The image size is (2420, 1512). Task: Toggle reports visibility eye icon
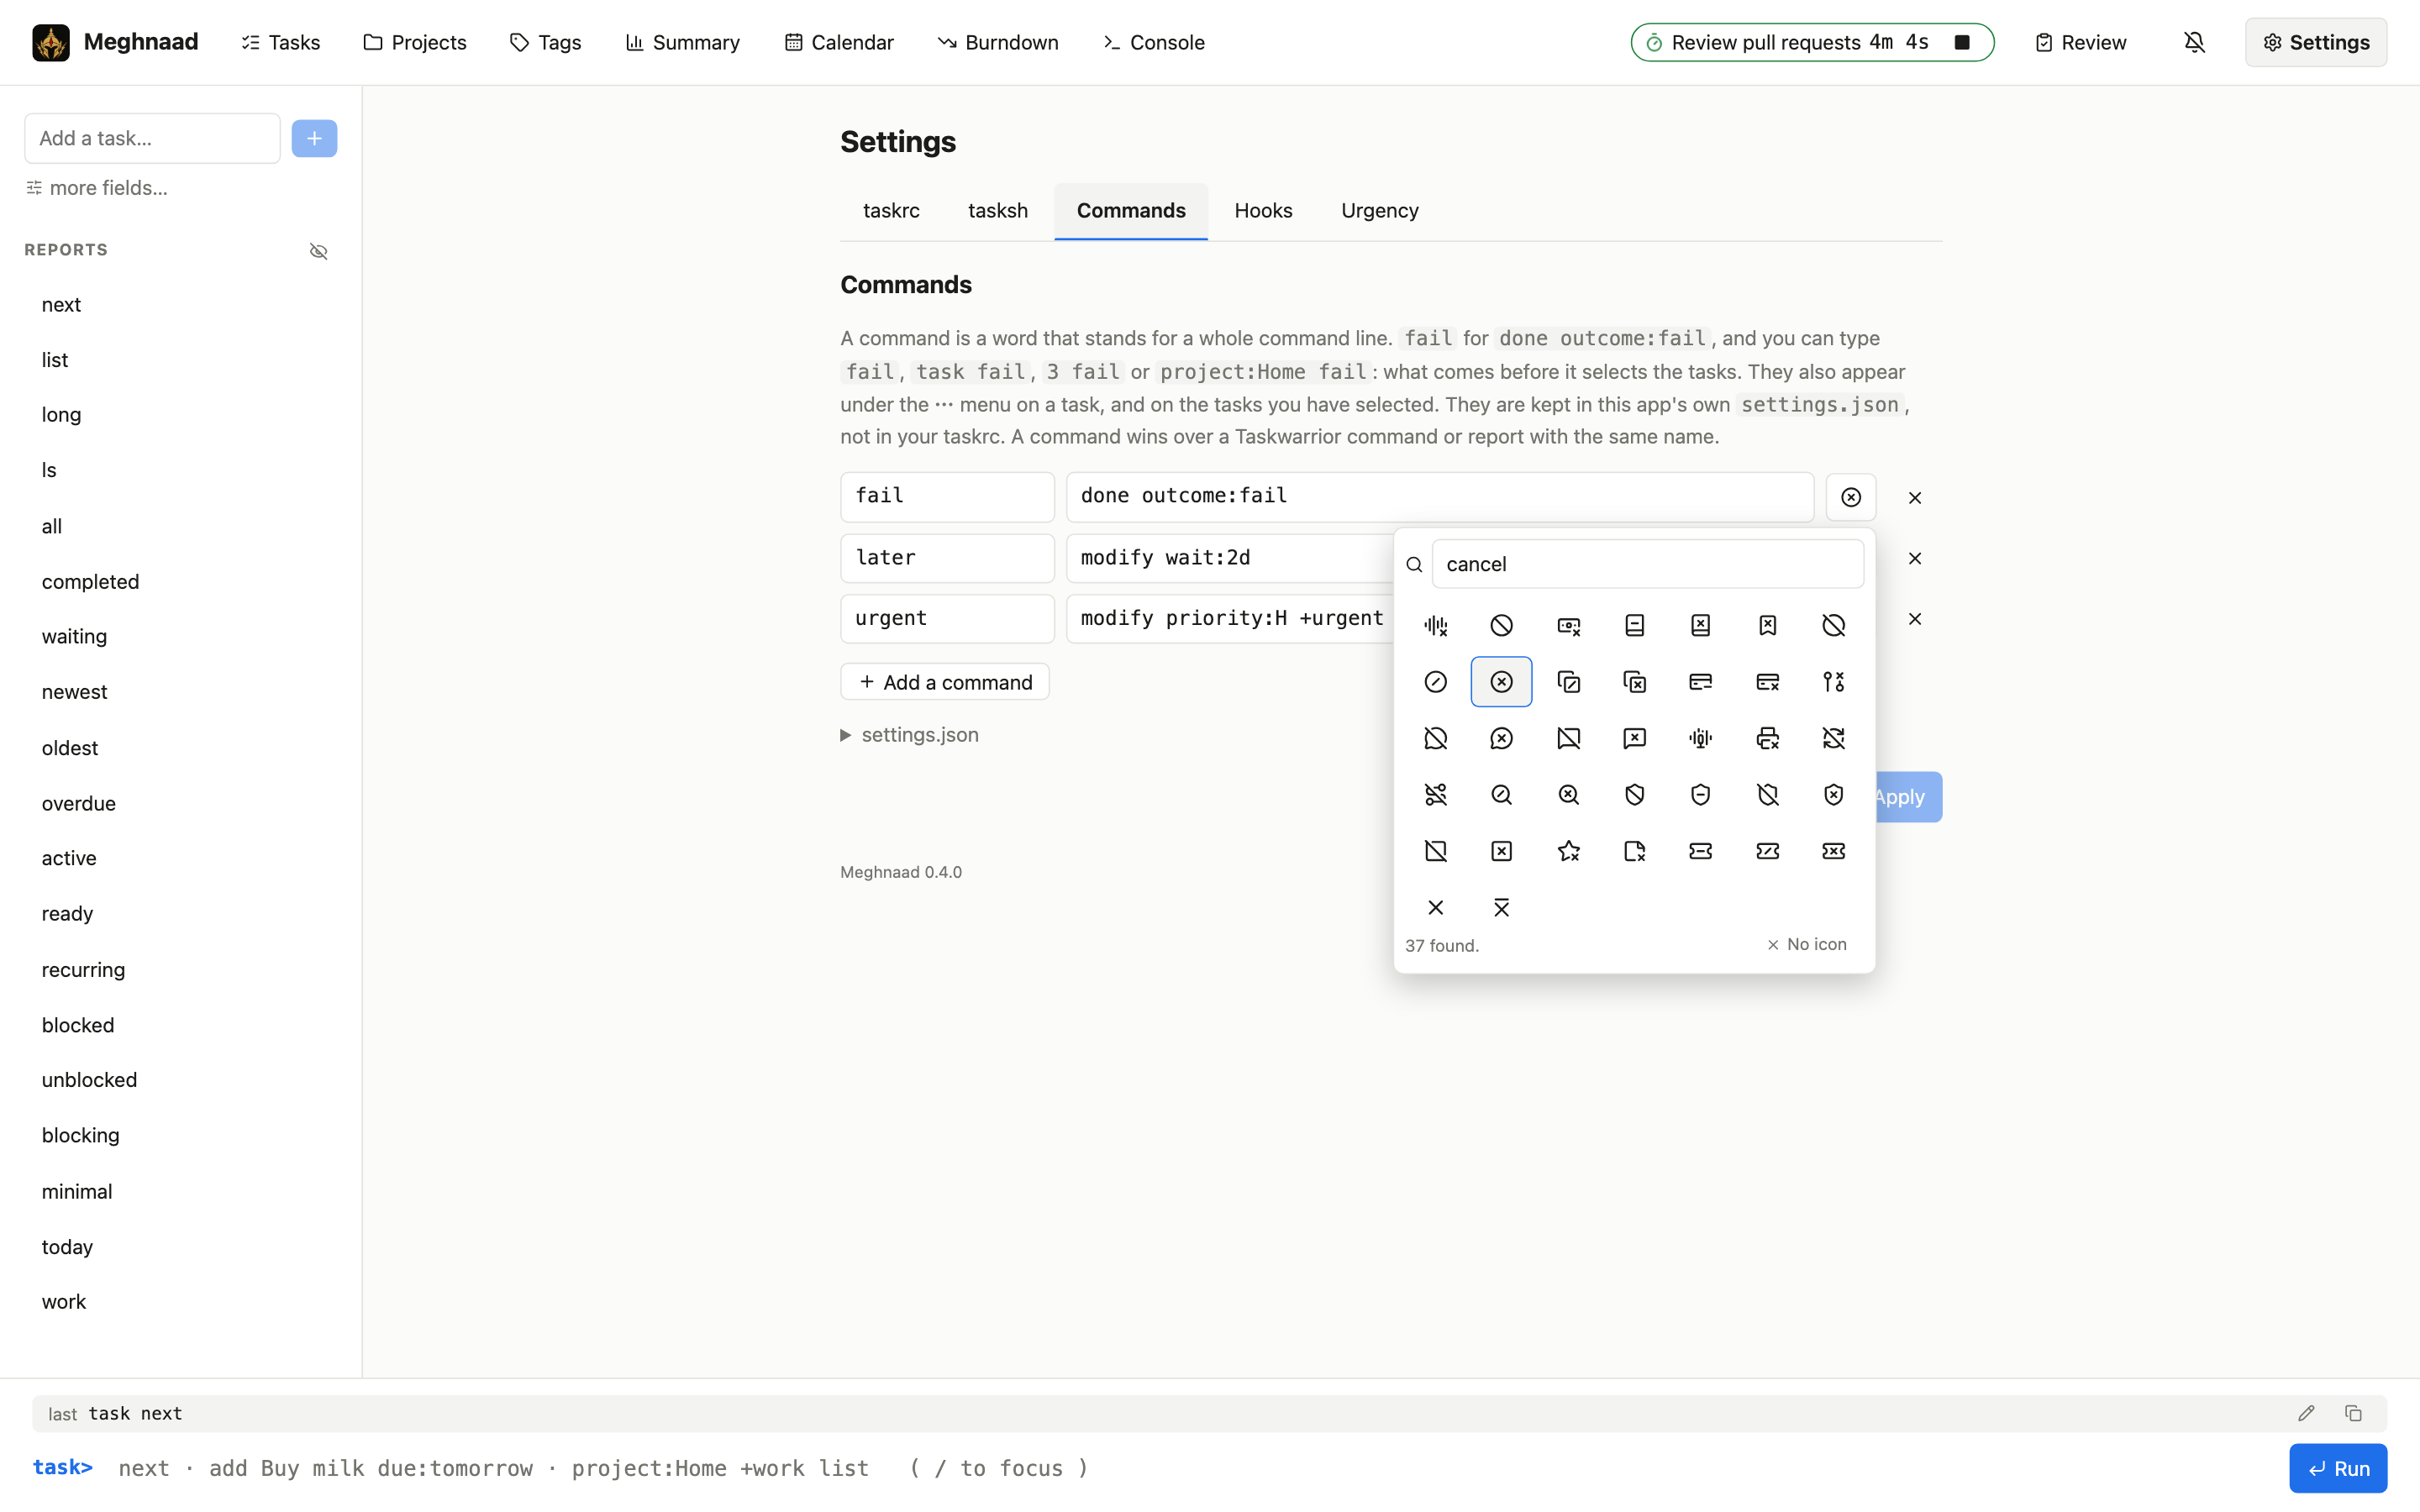click(318, 251)
